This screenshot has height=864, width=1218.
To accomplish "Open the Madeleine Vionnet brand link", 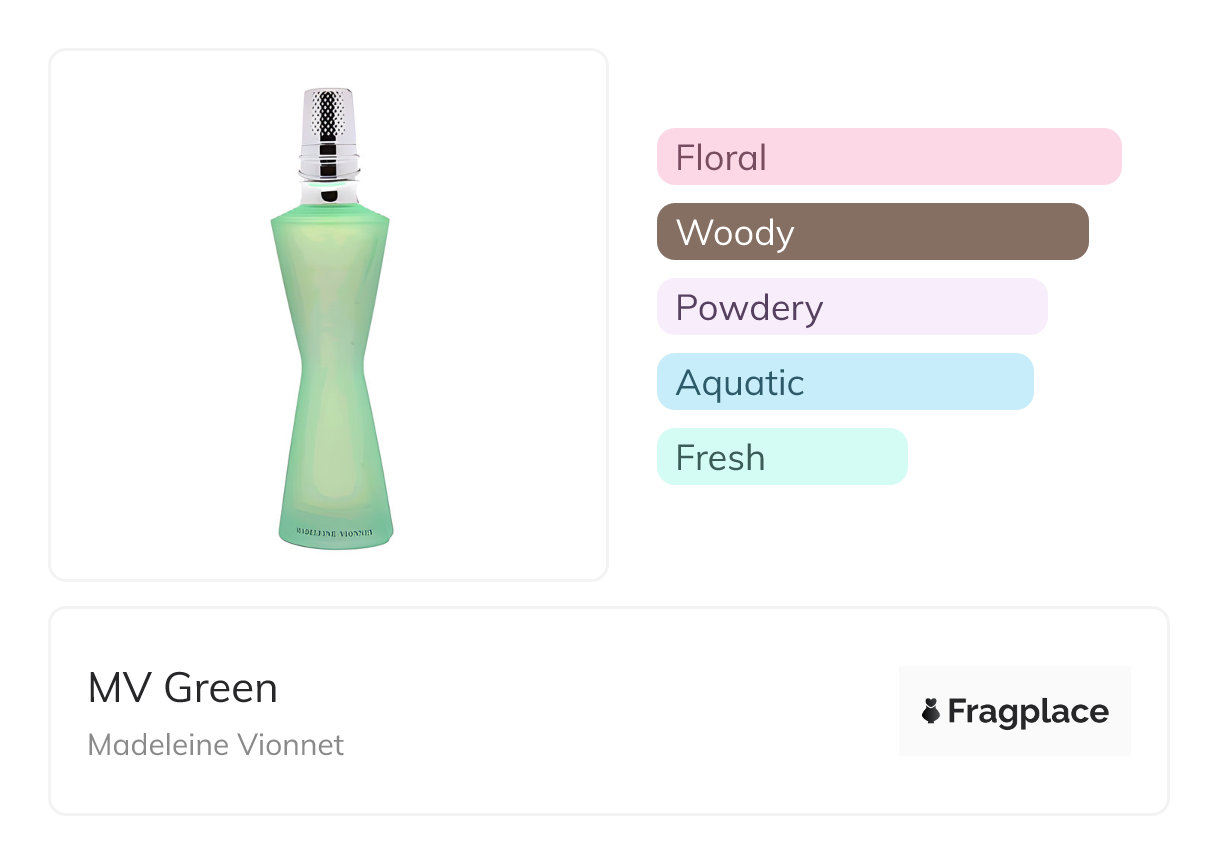I will pyautogui.click(x=216, y=745).
